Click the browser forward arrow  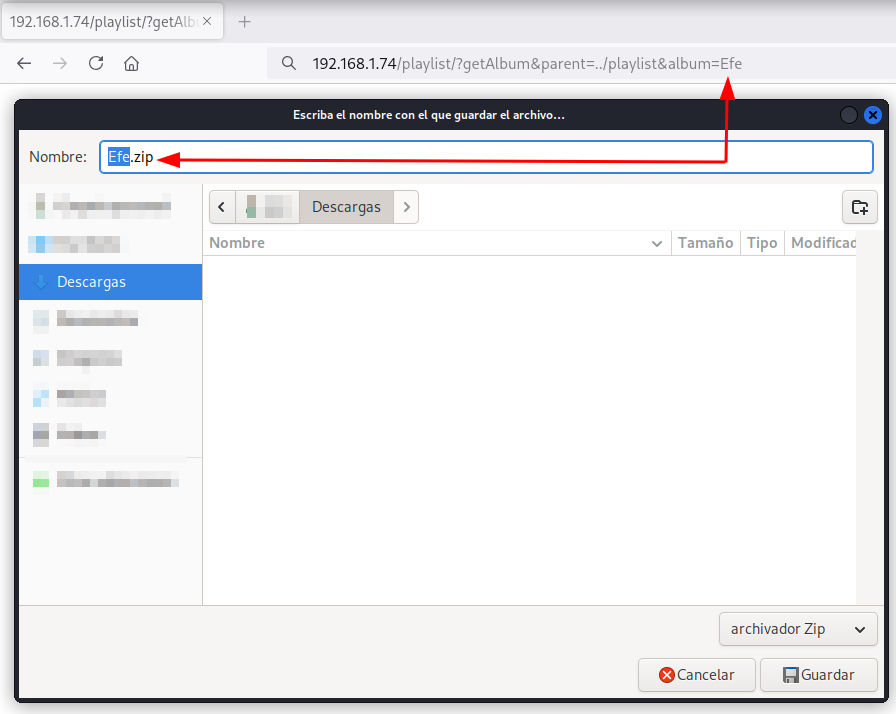[x=60, y=63]
